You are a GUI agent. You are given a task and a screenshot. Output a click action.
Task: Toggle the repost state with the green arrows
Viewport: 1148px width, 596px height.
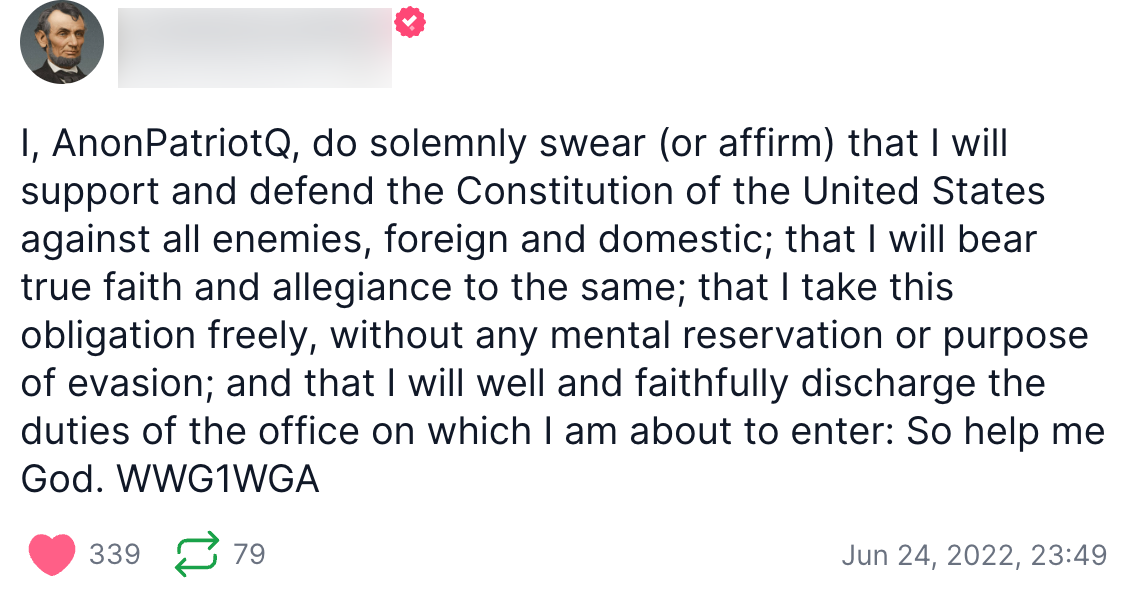pos(198,551)
